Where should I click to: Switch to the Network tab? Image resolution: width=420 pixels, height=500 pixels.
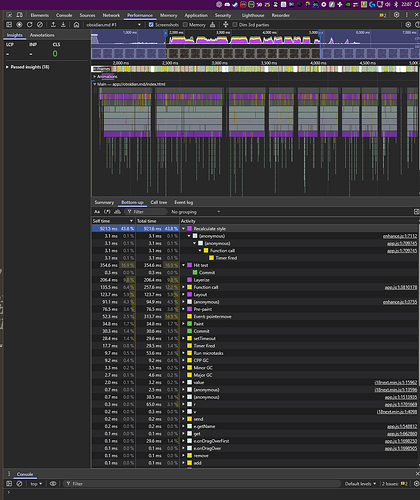coord(111,15)
